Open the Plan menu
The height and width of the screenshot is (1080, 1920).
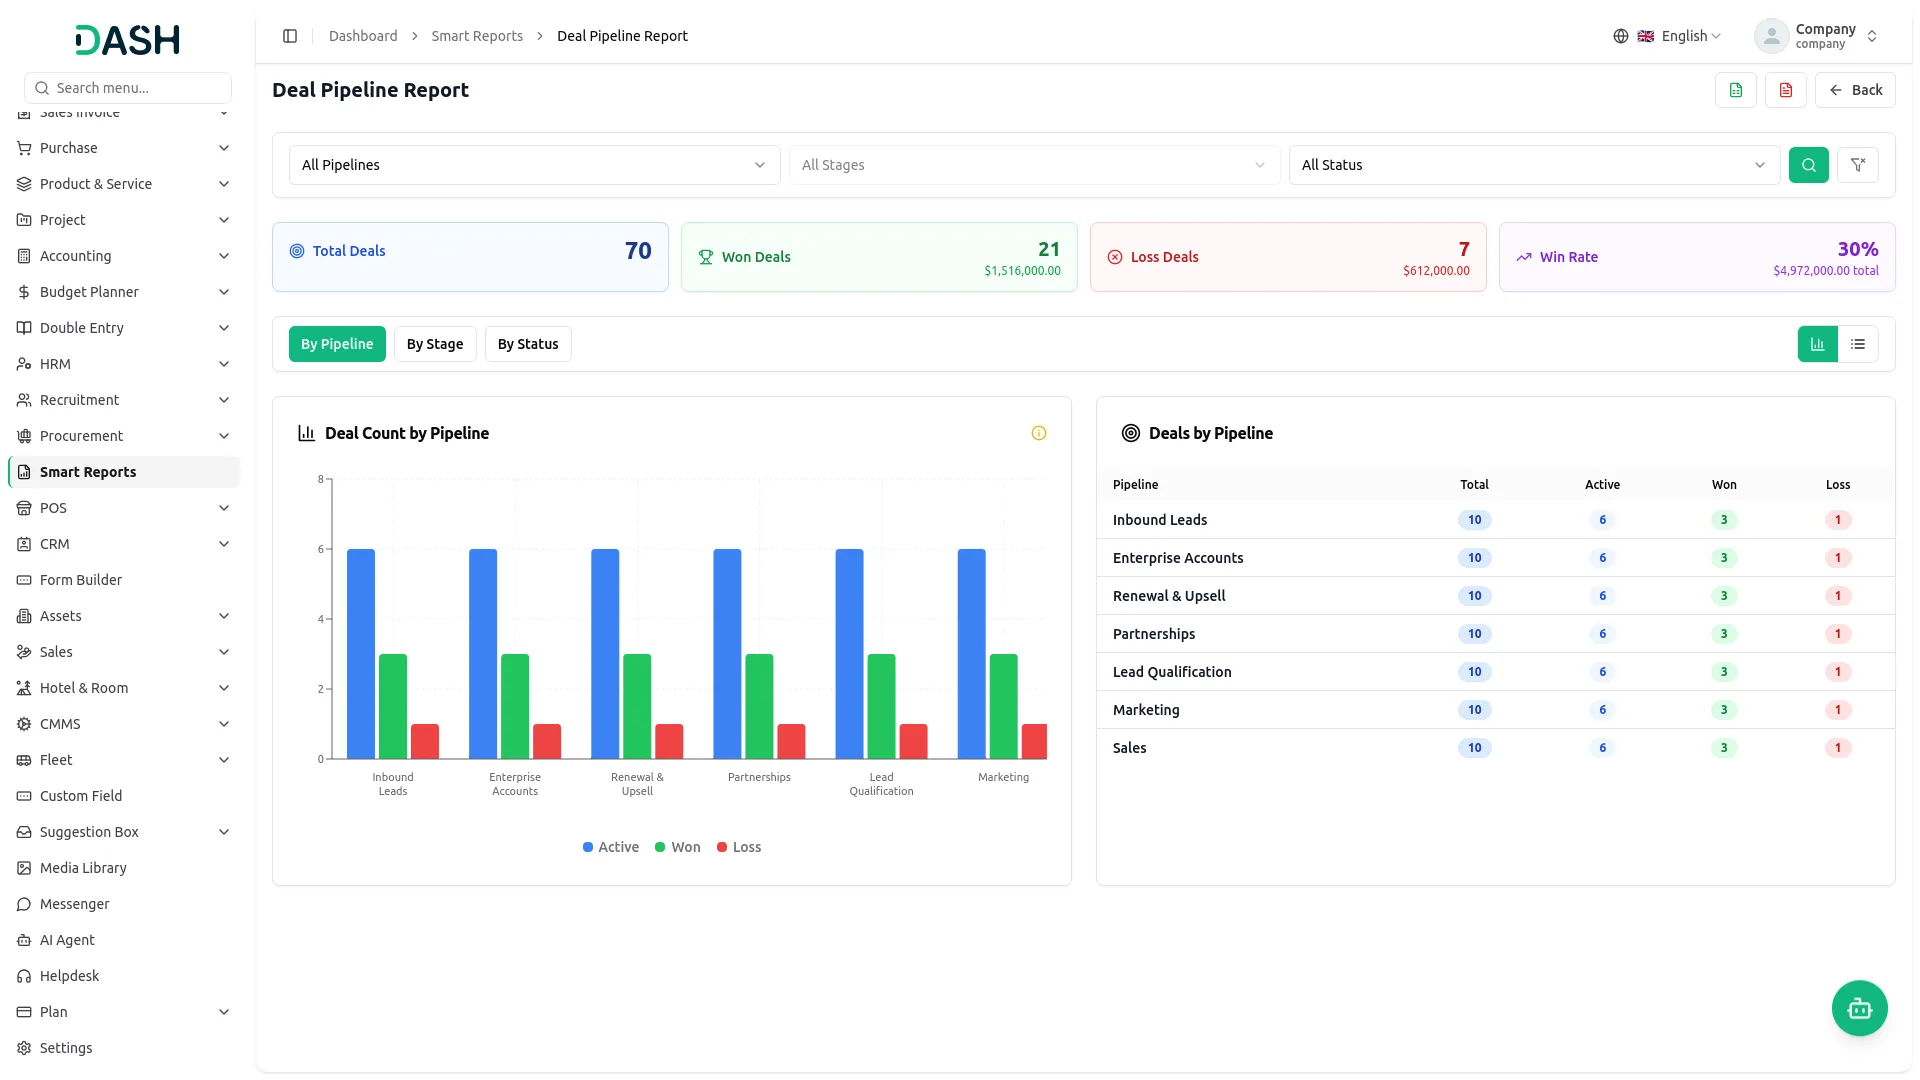[x=124, y=1012]
